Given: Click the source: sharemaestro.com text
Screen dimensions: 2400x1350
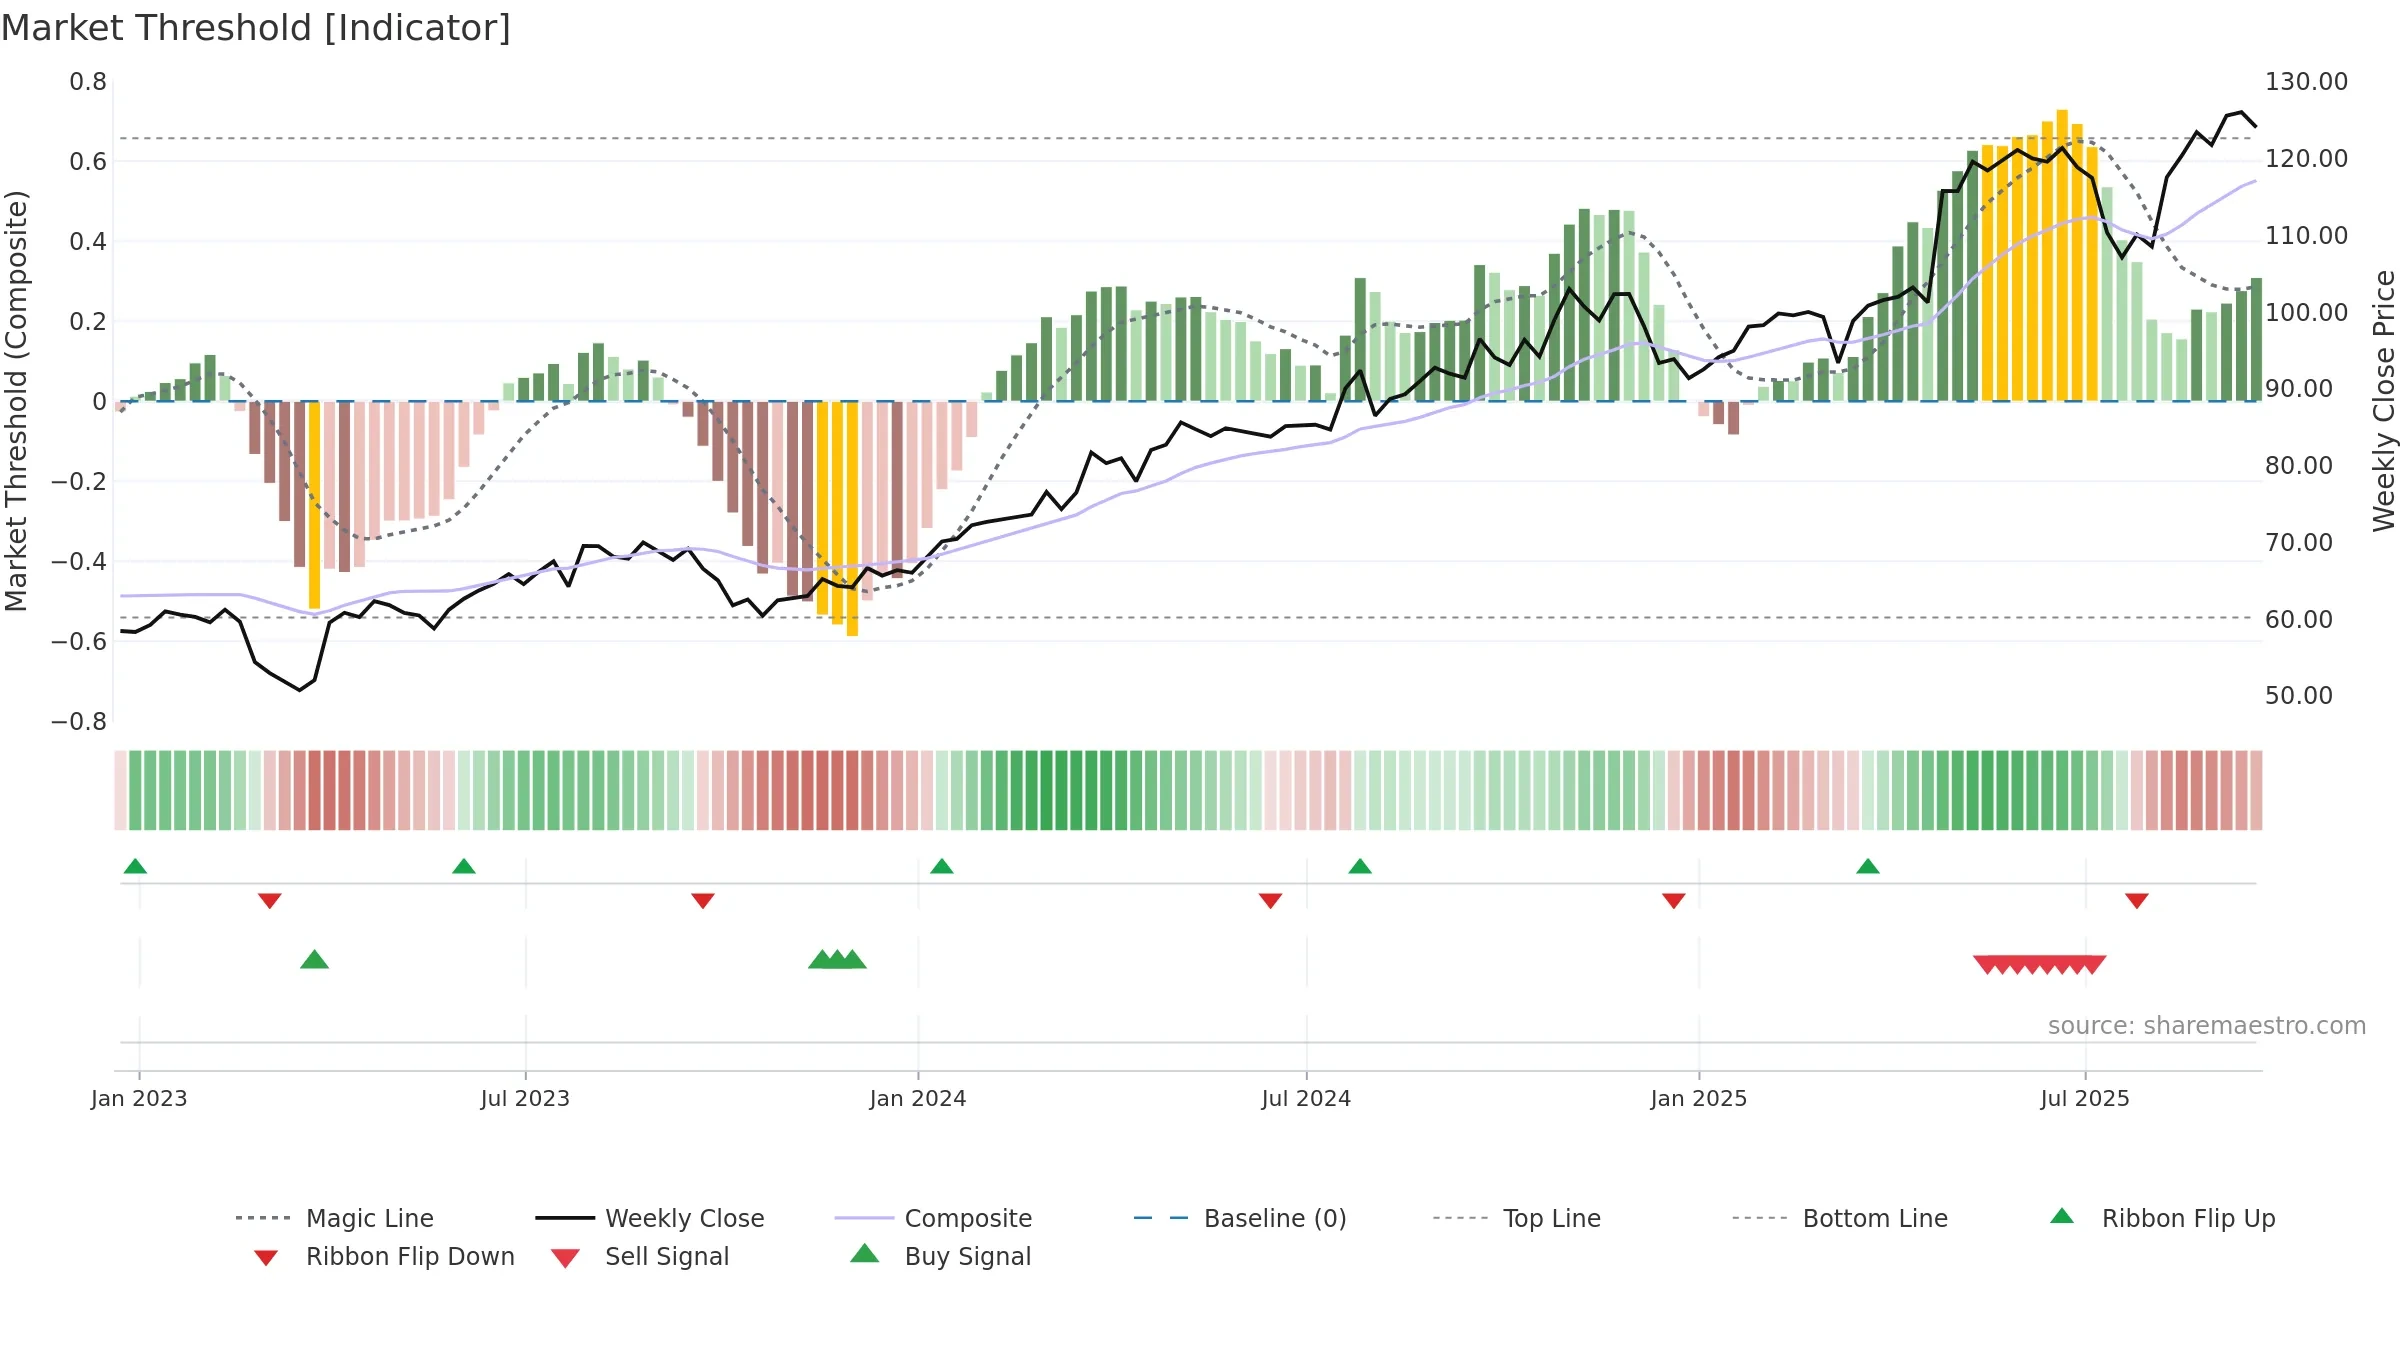Looking at the screenshot, I should click(x=2207, y=1026).
